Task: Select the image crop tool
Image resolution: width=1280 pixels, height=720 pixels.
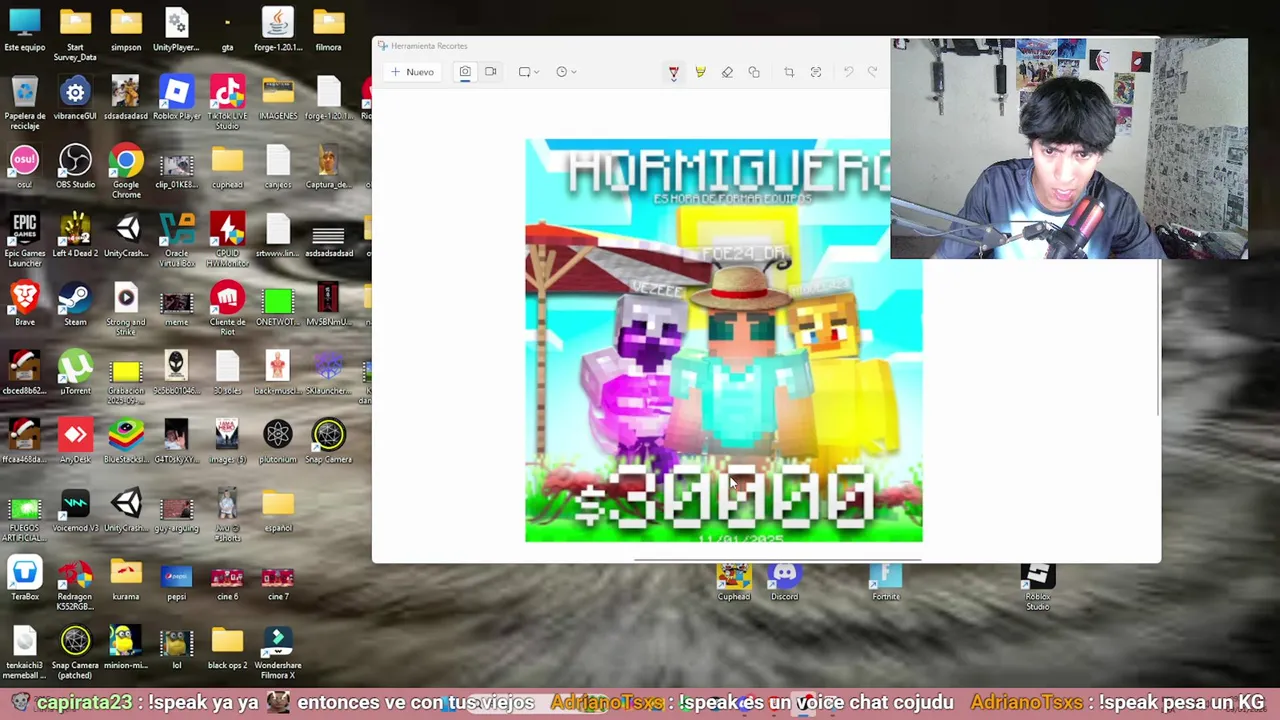Action: point(789,72)
